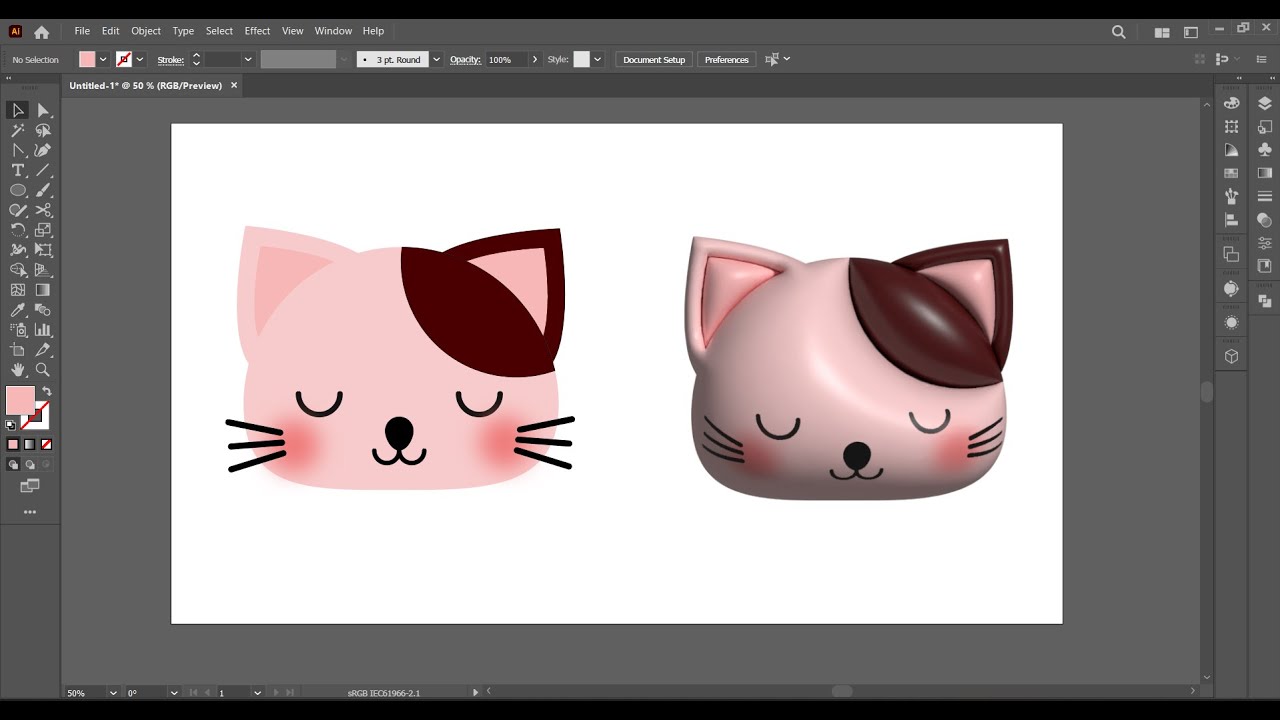Image resolution: width=1280 pixels, height=720 pixels.
Task: Switch to Draw Behind mode
Action: [x=30, y=464]
